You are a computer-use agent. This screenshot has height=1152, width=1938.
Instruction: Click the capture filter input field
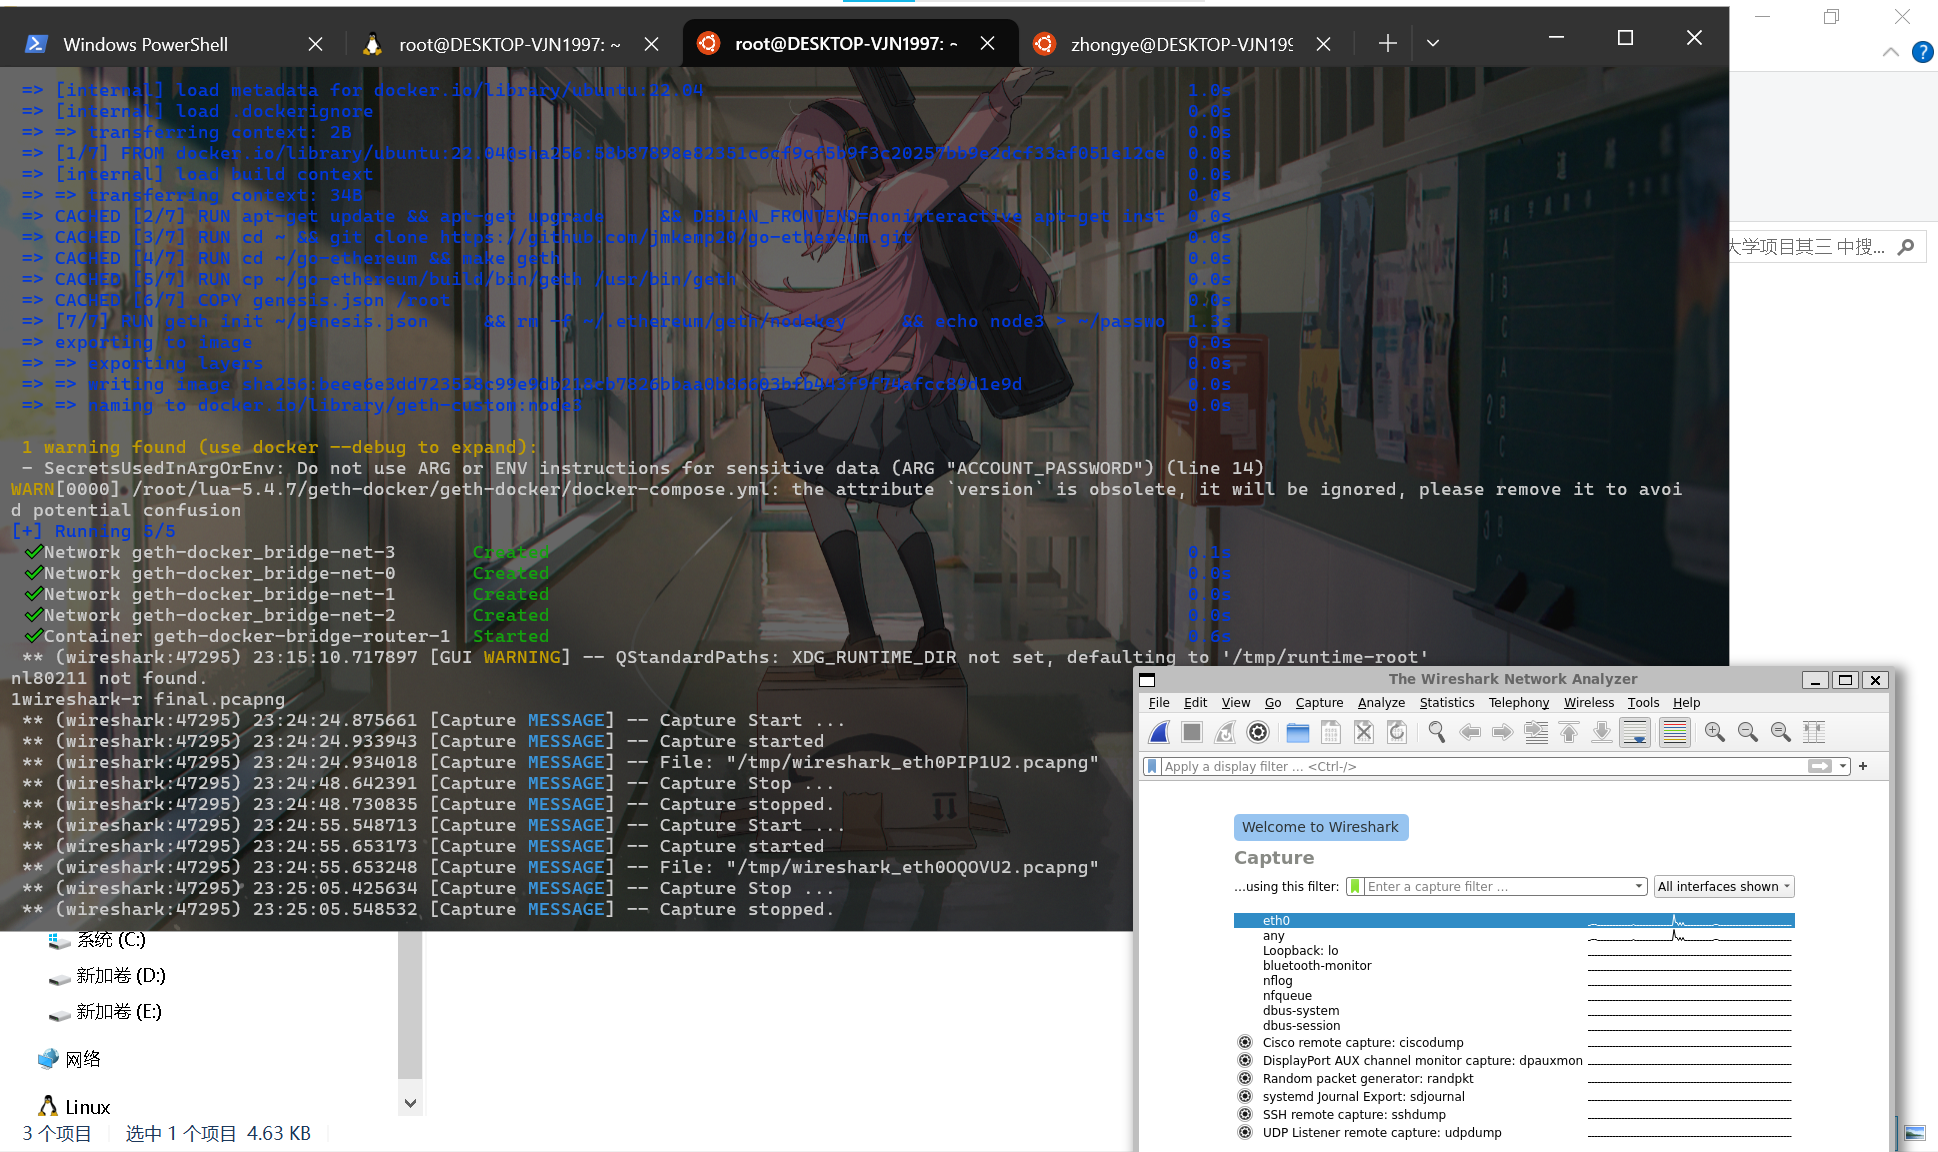[1495, 886]
